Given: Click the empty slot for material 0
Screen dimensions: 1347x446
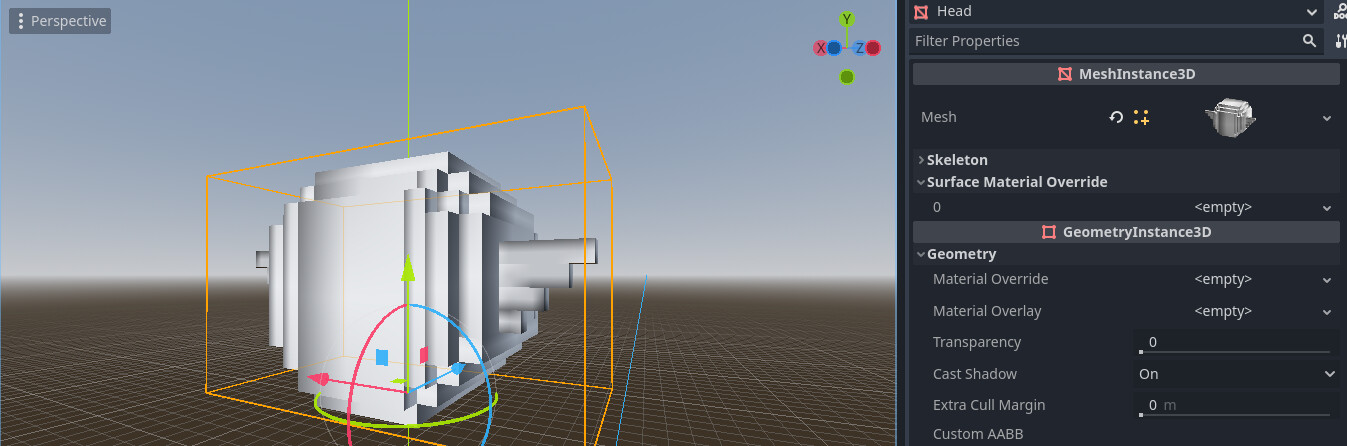Looking at the screenshot, I should [x=1223, y=207].
